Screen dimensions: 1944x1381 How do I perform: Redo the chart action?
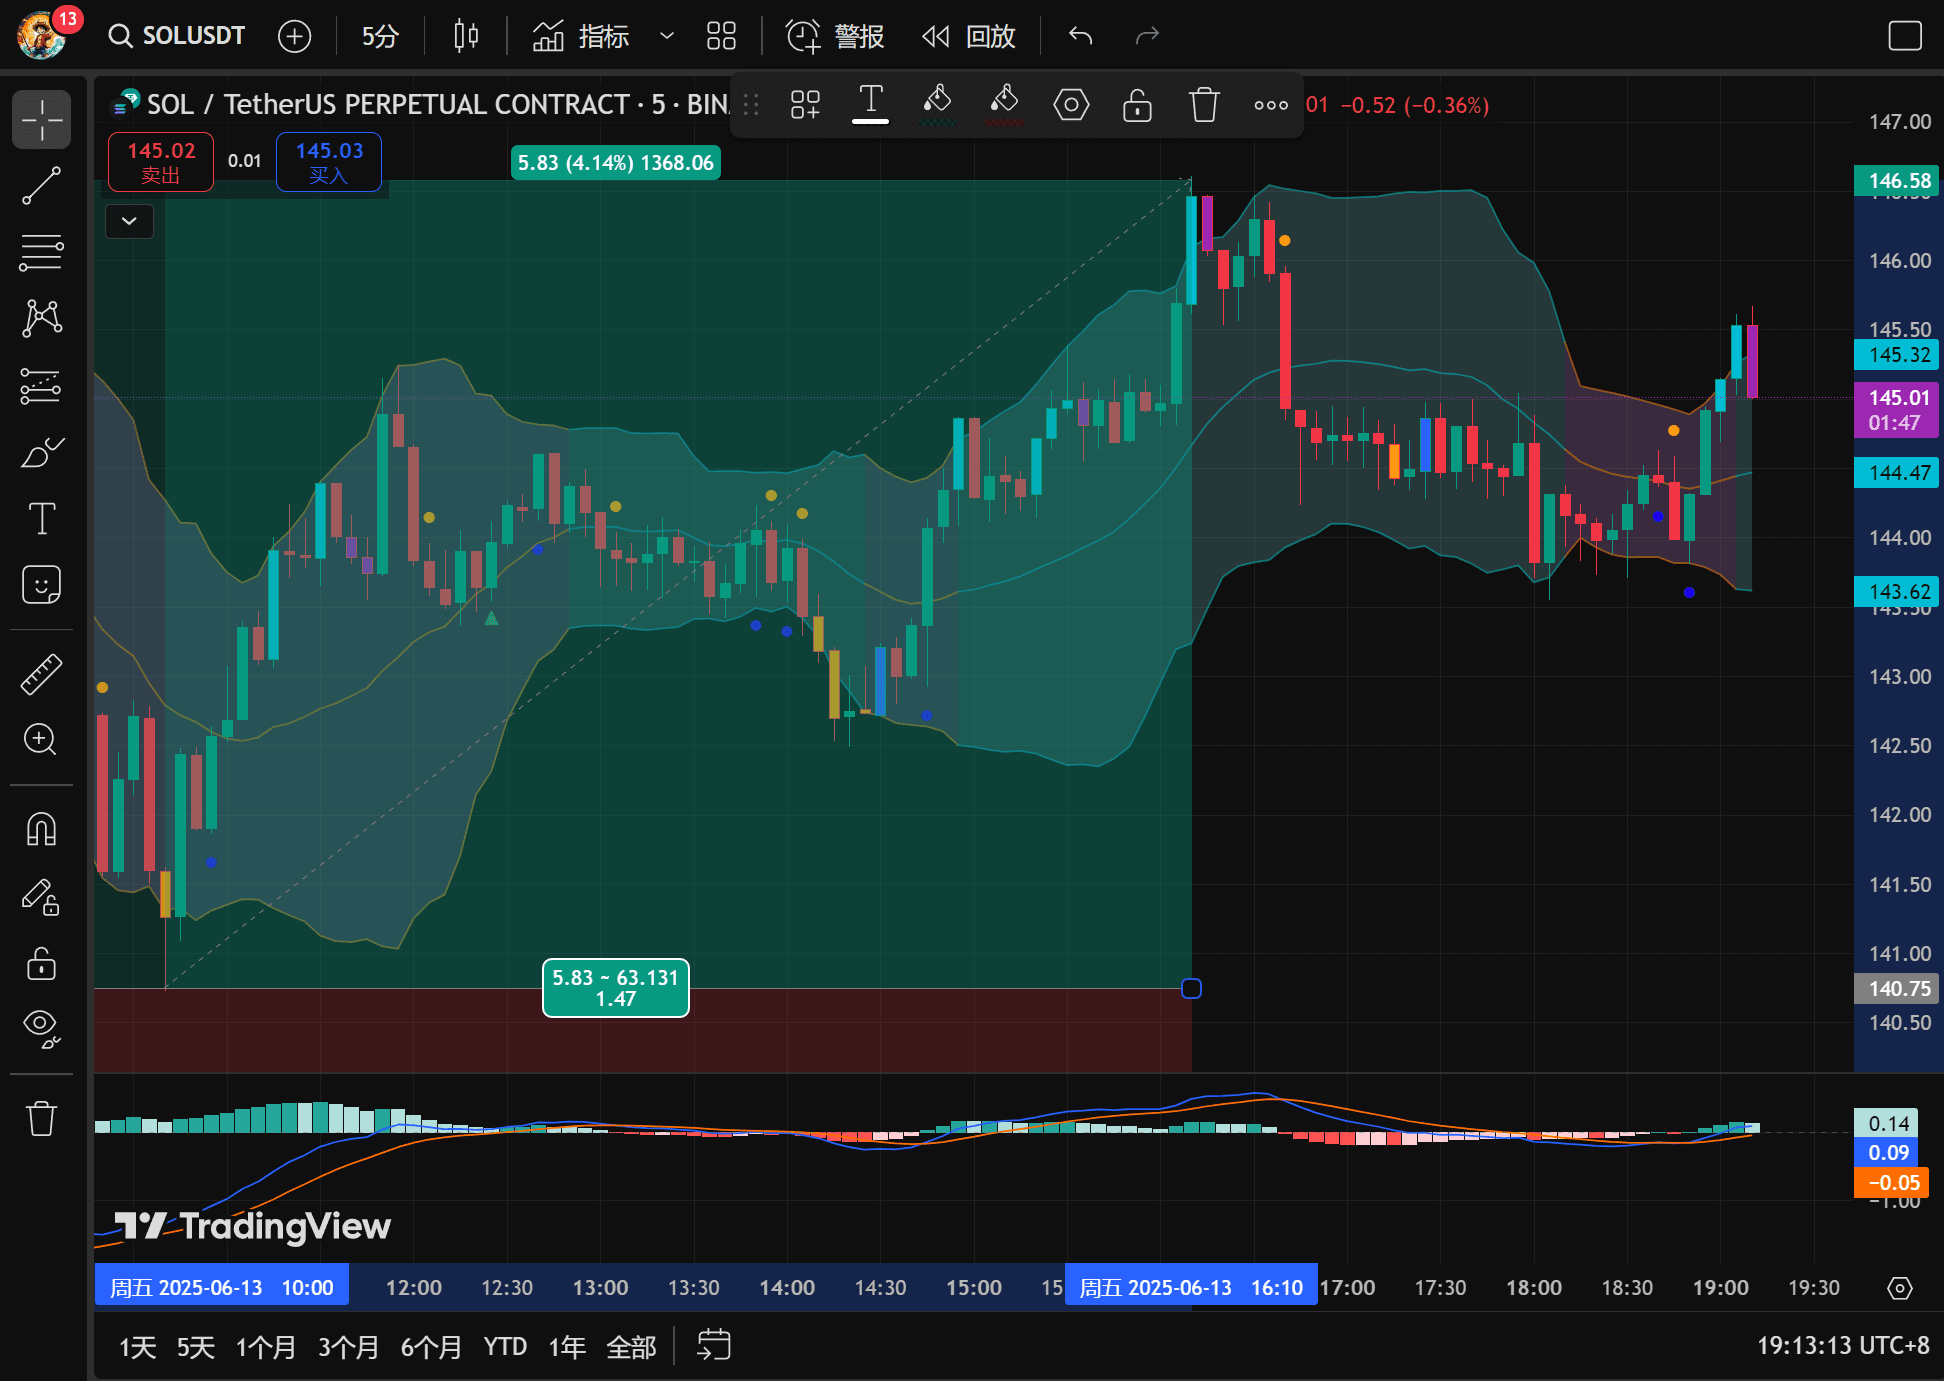click(x=1147, y=36)
